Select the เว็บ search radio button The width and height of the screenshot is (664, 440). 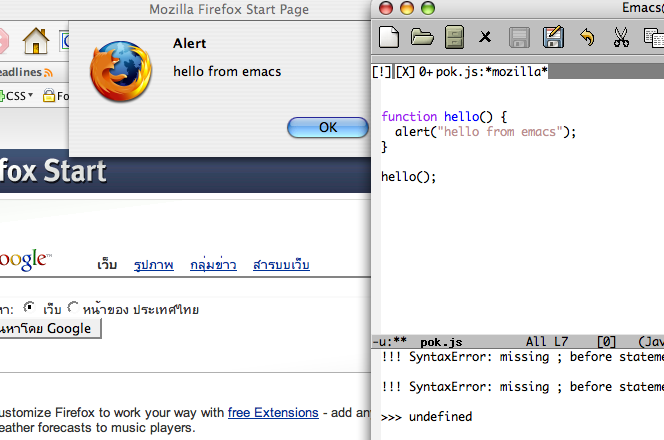pyautogui.click(x=29, y=307)
